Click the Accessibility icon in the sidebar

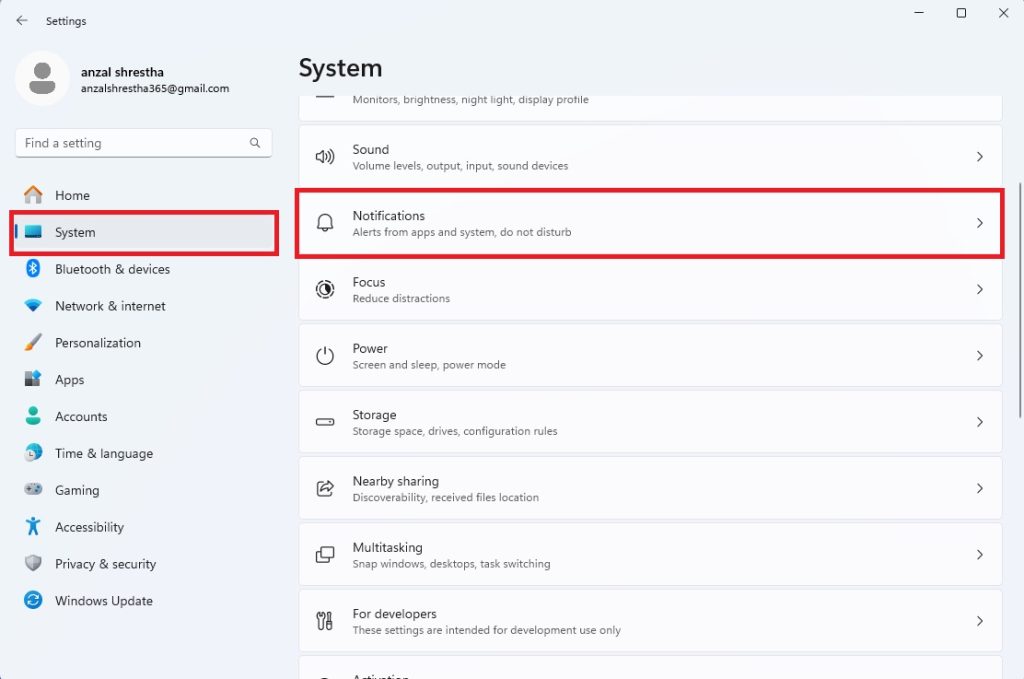coord(31,527)
